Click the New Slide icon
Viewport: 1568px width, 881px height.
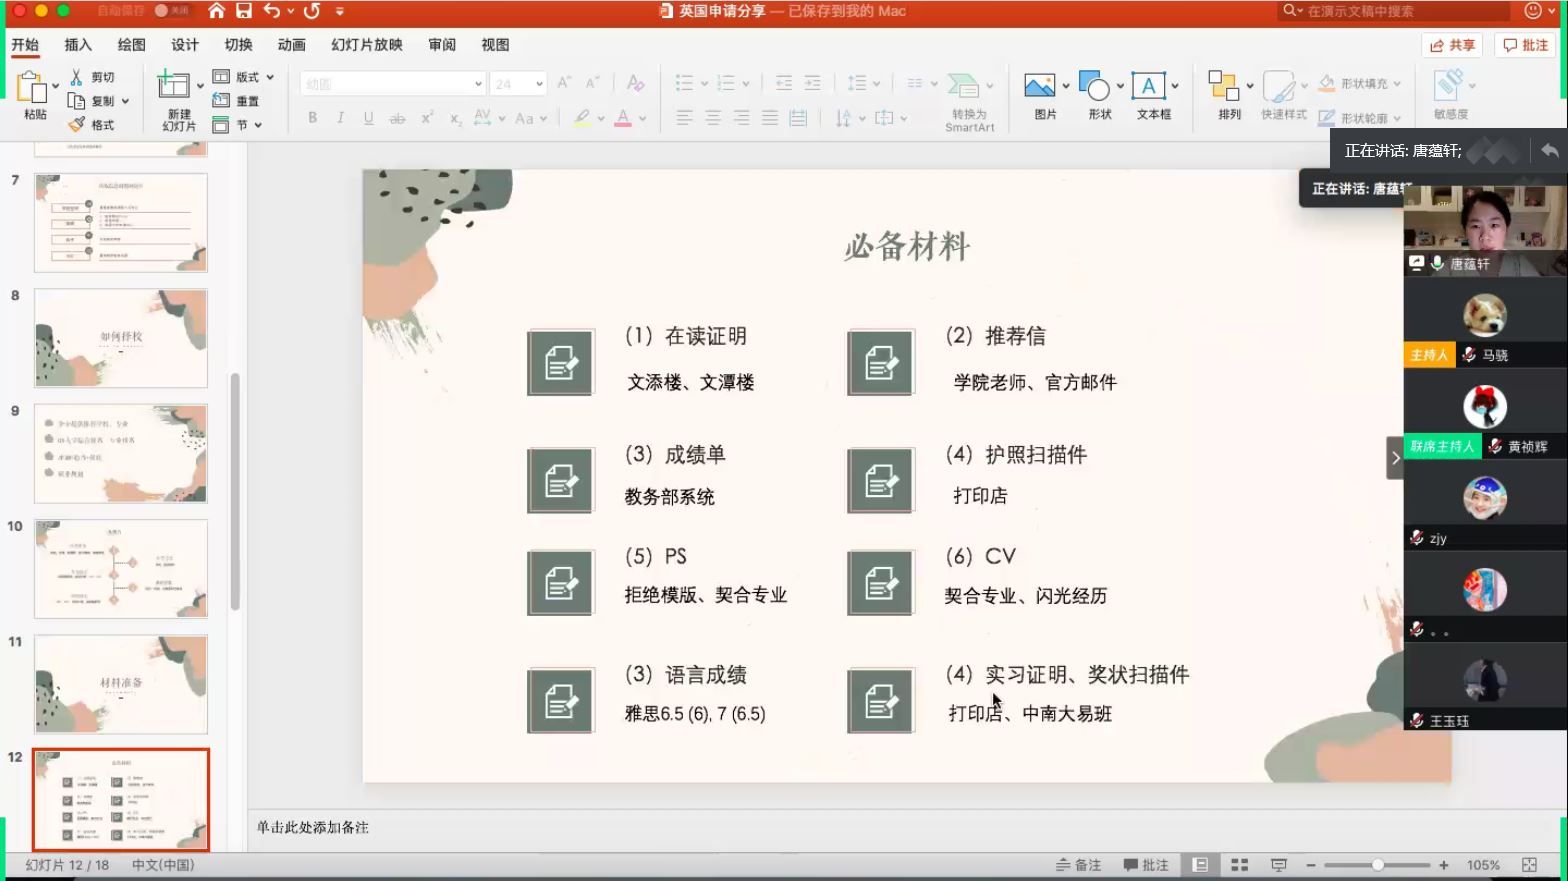point(174,88)
